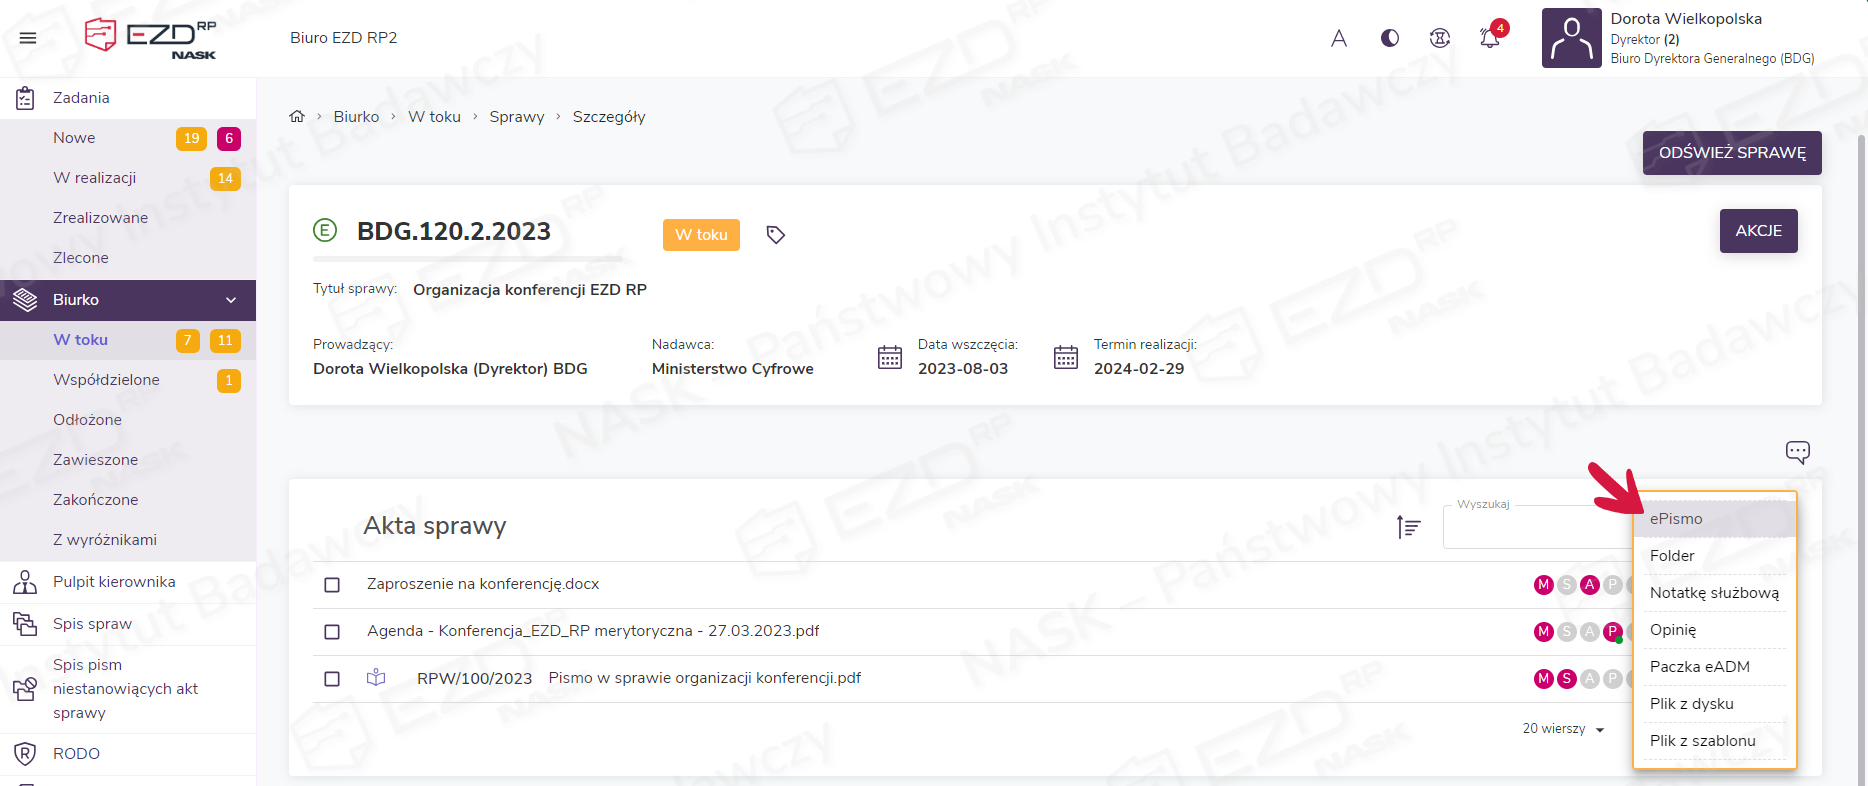1868x786 pixels.
Task: Click the Wyszukaj search field
Action: [1535, 528]
